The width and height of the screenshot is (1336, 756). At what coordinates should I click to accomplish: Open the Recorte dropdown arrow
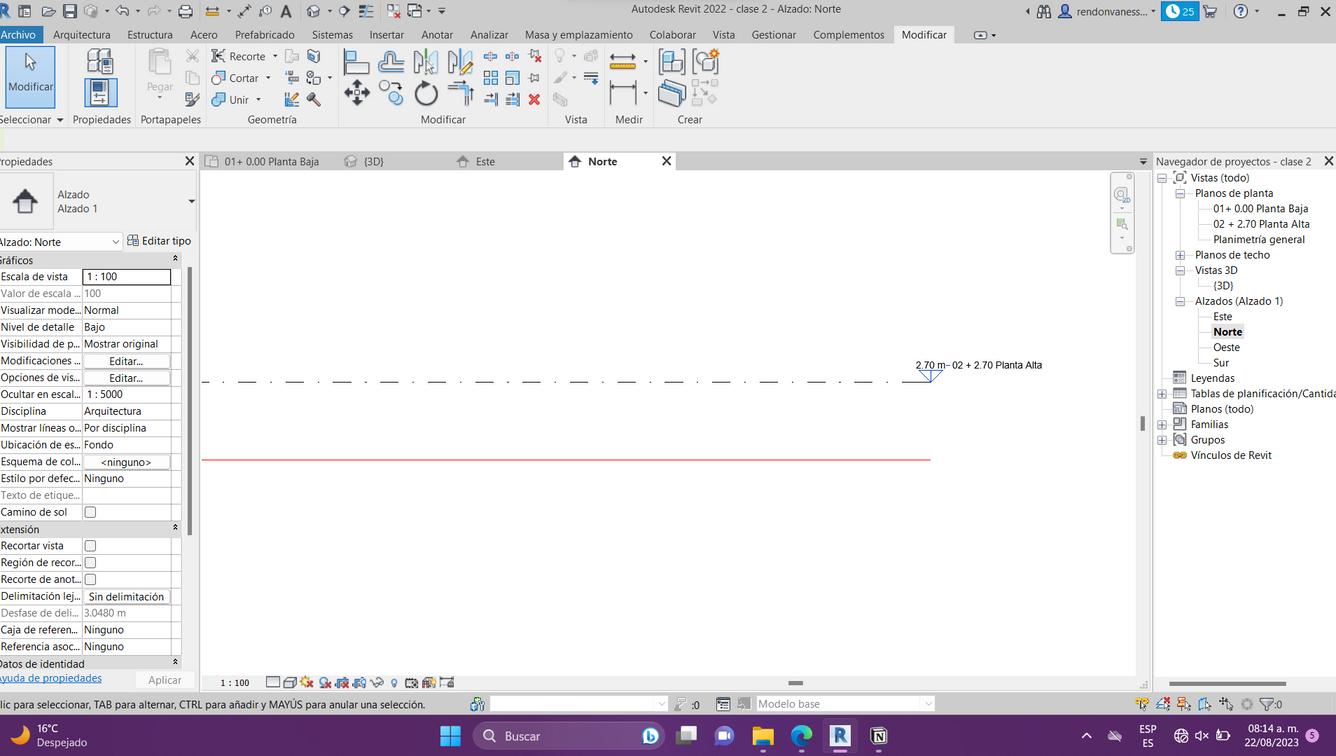click(x=275, y=57)
